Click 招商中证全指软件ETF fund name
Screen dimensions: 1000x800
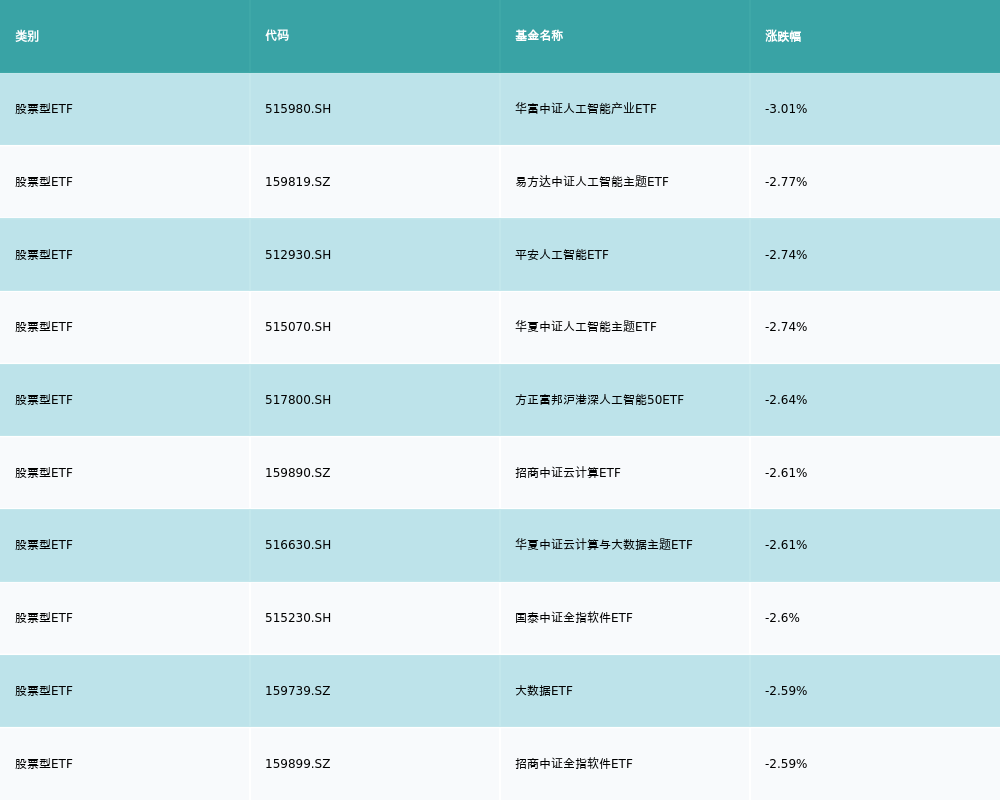click(574, 764)
